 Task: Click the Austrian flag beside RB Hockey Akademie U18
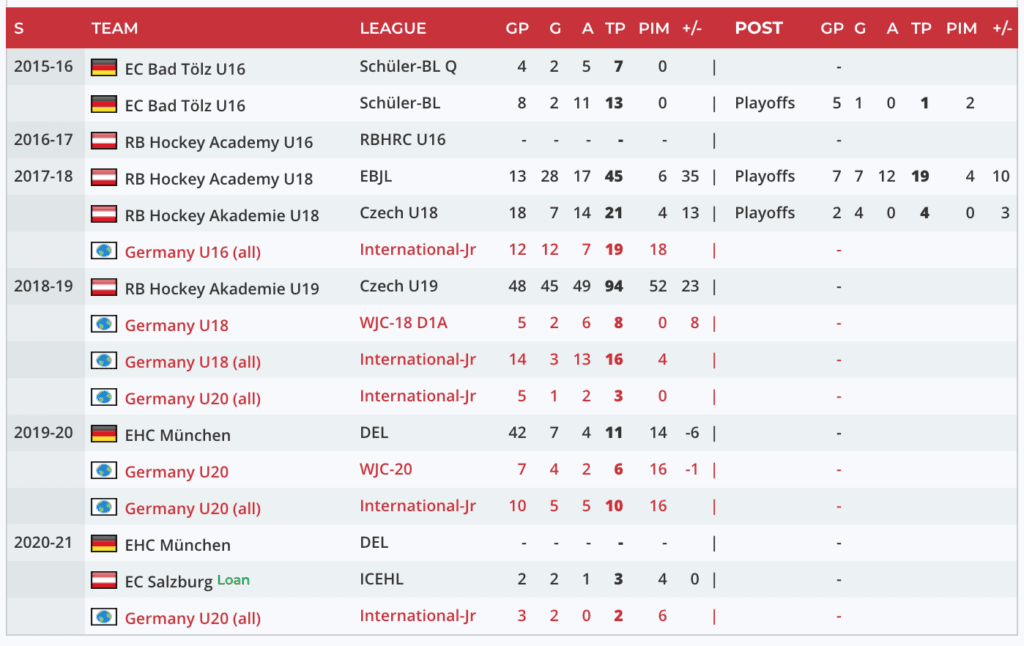[104, 214]
